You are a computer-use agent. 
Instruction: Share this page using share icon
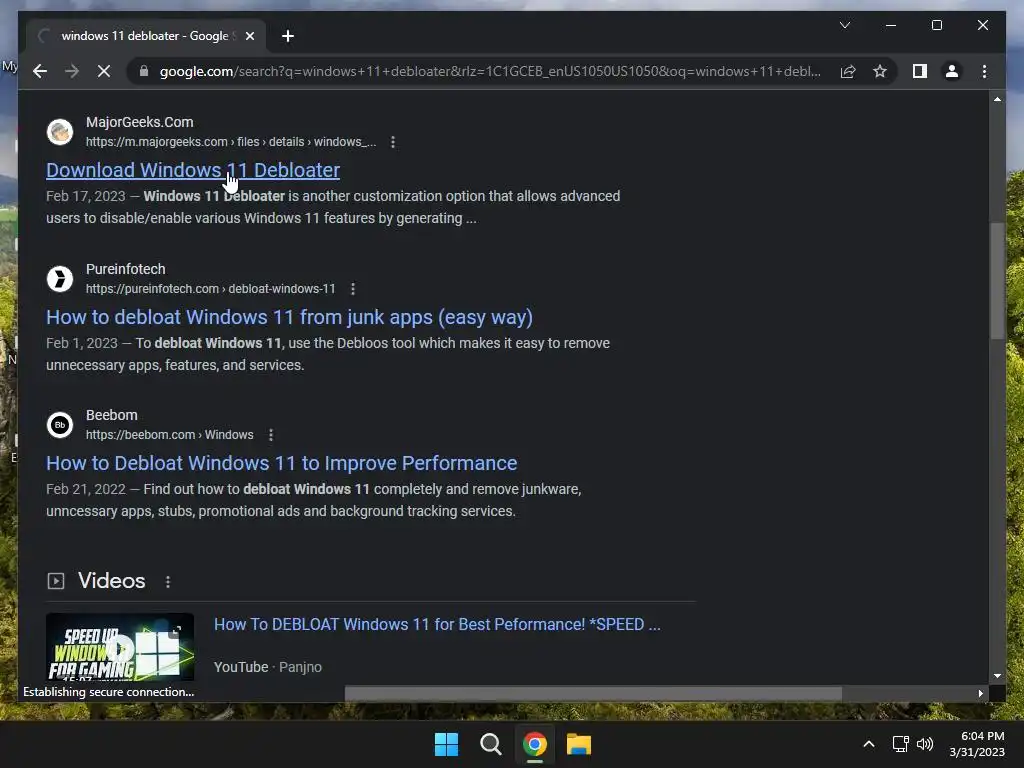pyautogui.click(x=848, y=71)
